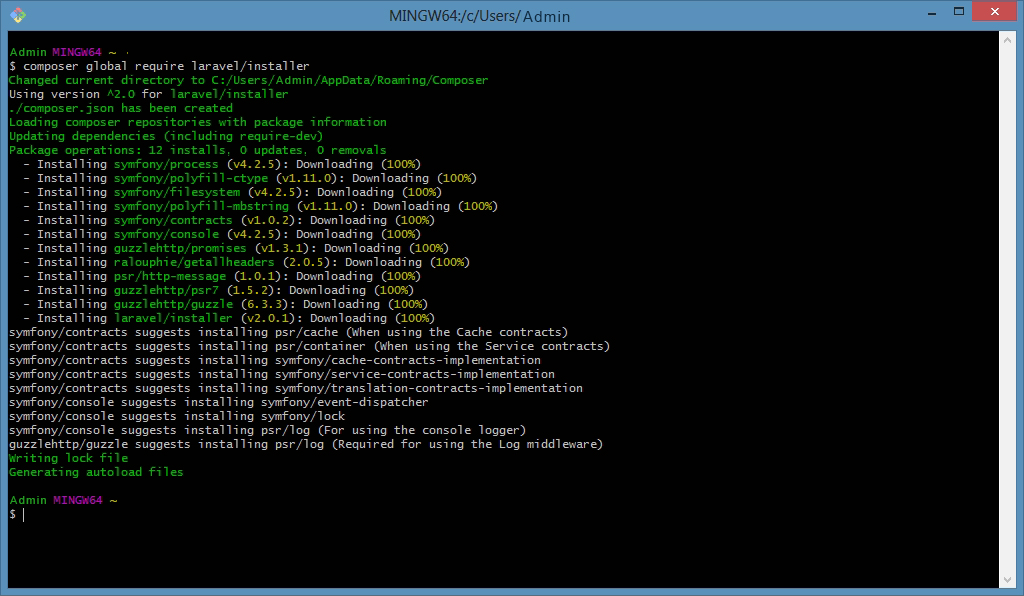
Task: Click './composer.json has been created' line
Action: click(x=121, y=108)
